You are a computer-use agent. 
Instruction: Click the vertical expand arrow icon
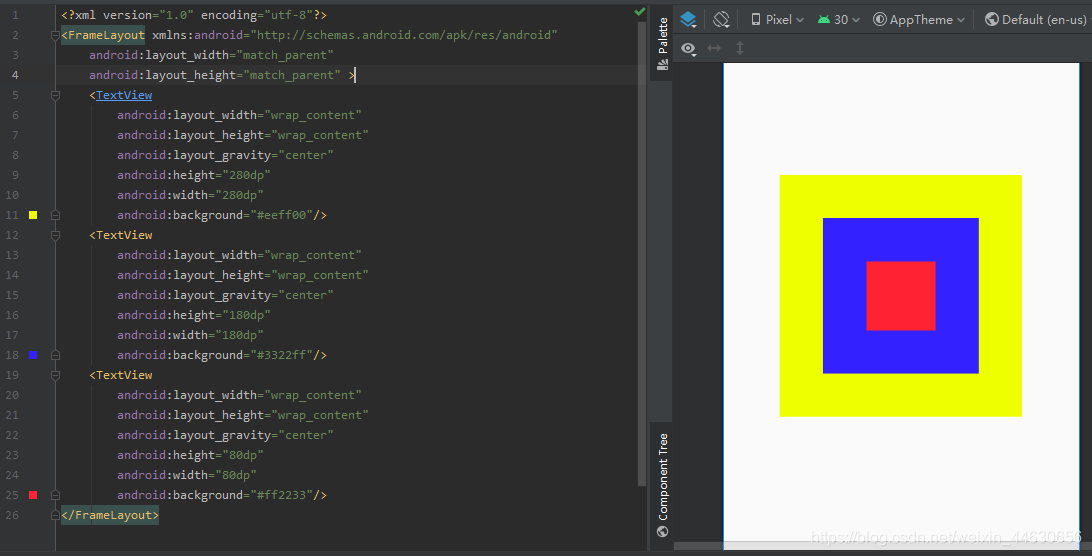point(740,48)
